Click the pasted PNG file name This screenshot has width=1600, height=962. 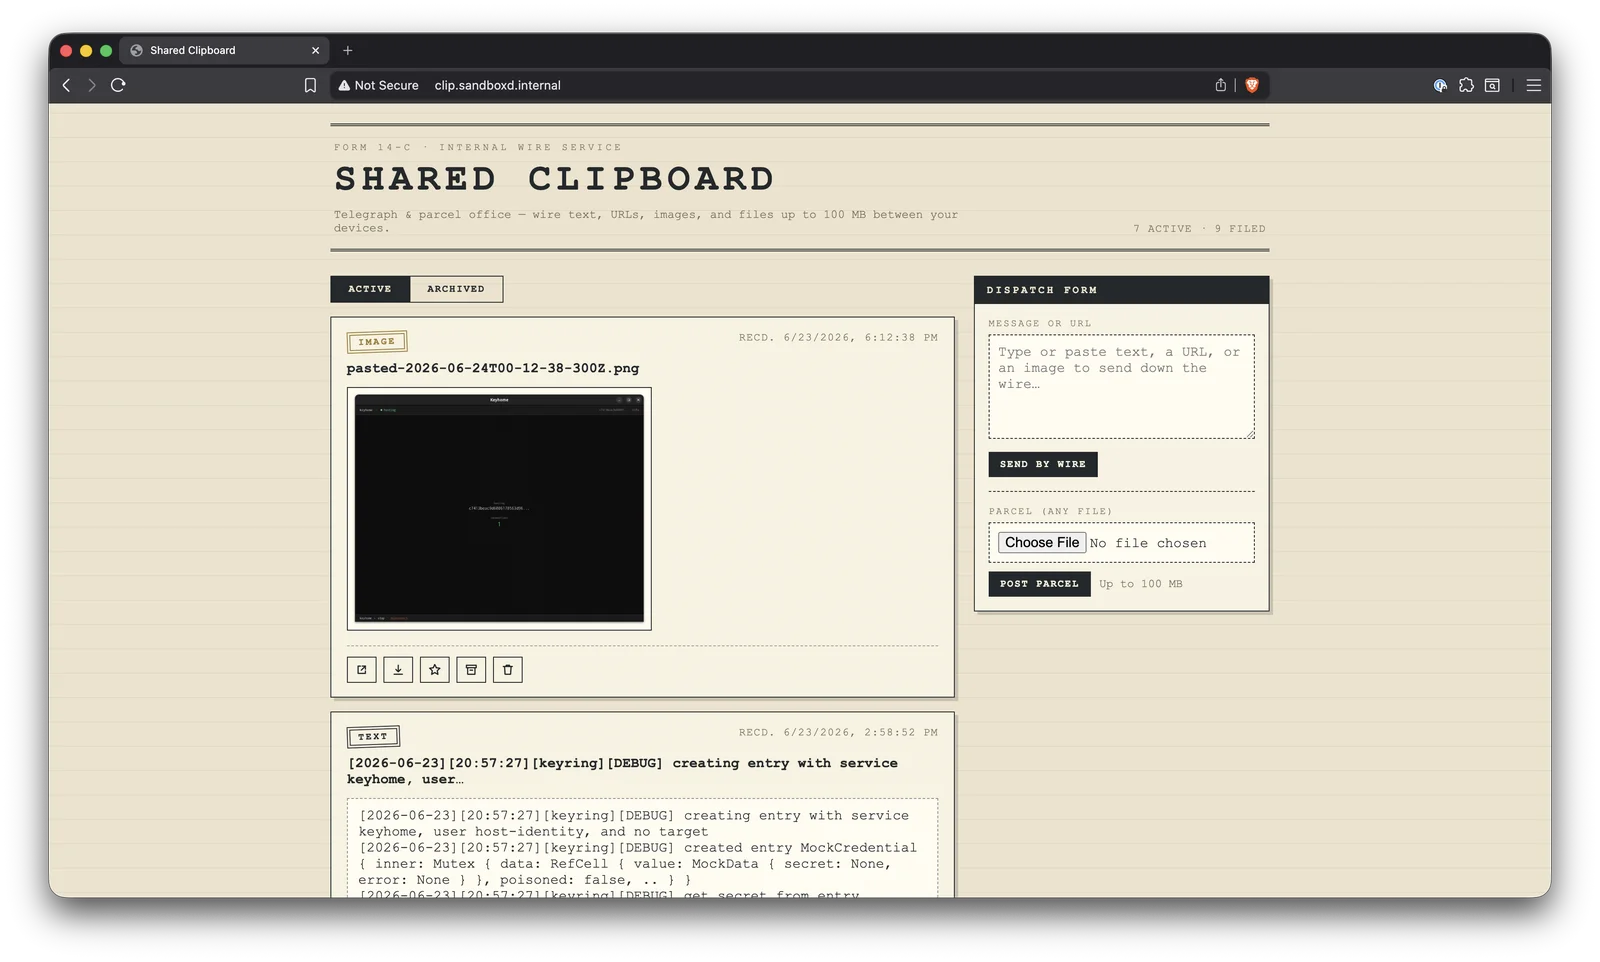click(x=493, y=368)
